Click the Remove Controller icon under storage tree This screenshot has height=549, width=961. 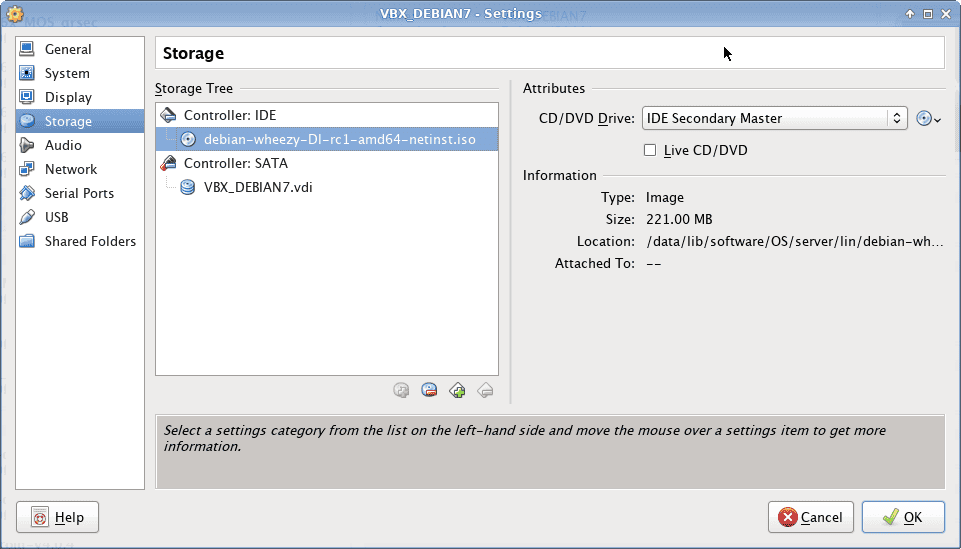pos(485,390)
